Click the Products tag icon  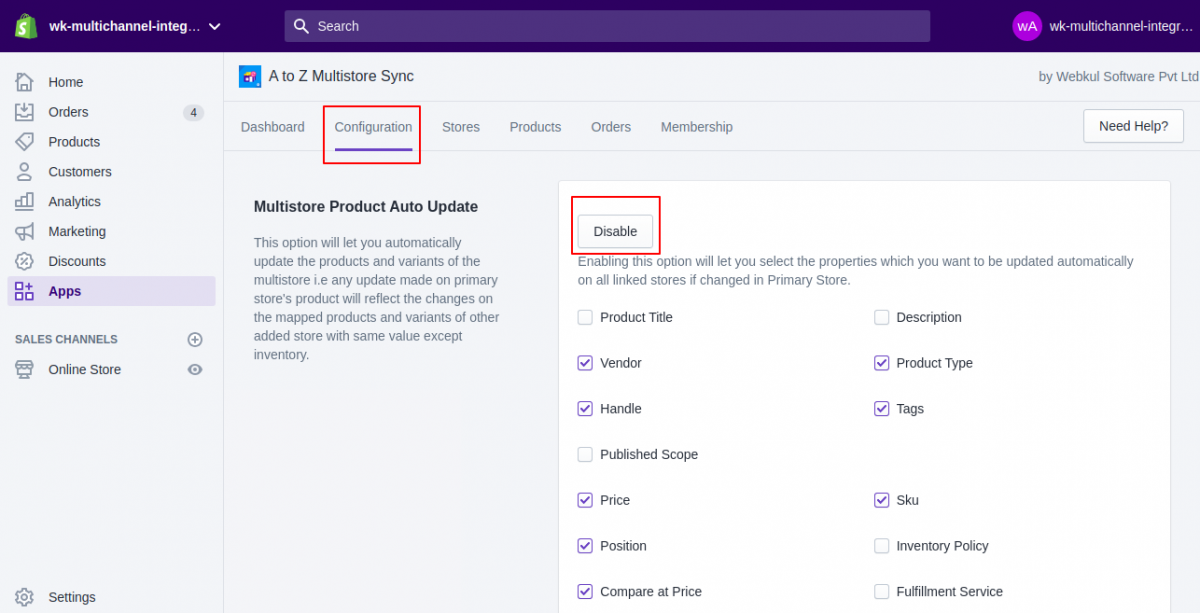coord(25,142)
